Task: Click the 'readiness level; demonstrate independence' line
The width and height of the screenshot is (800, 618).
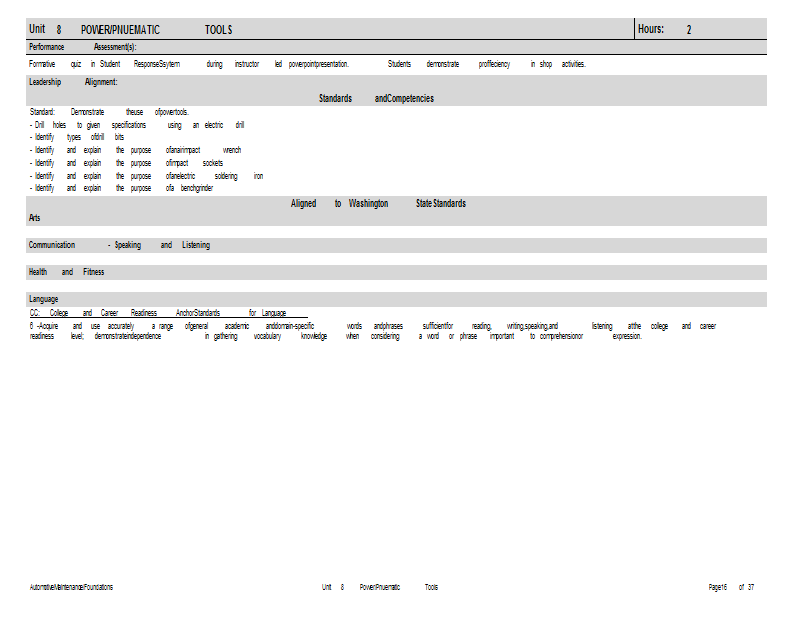Action: pos(336,336)
